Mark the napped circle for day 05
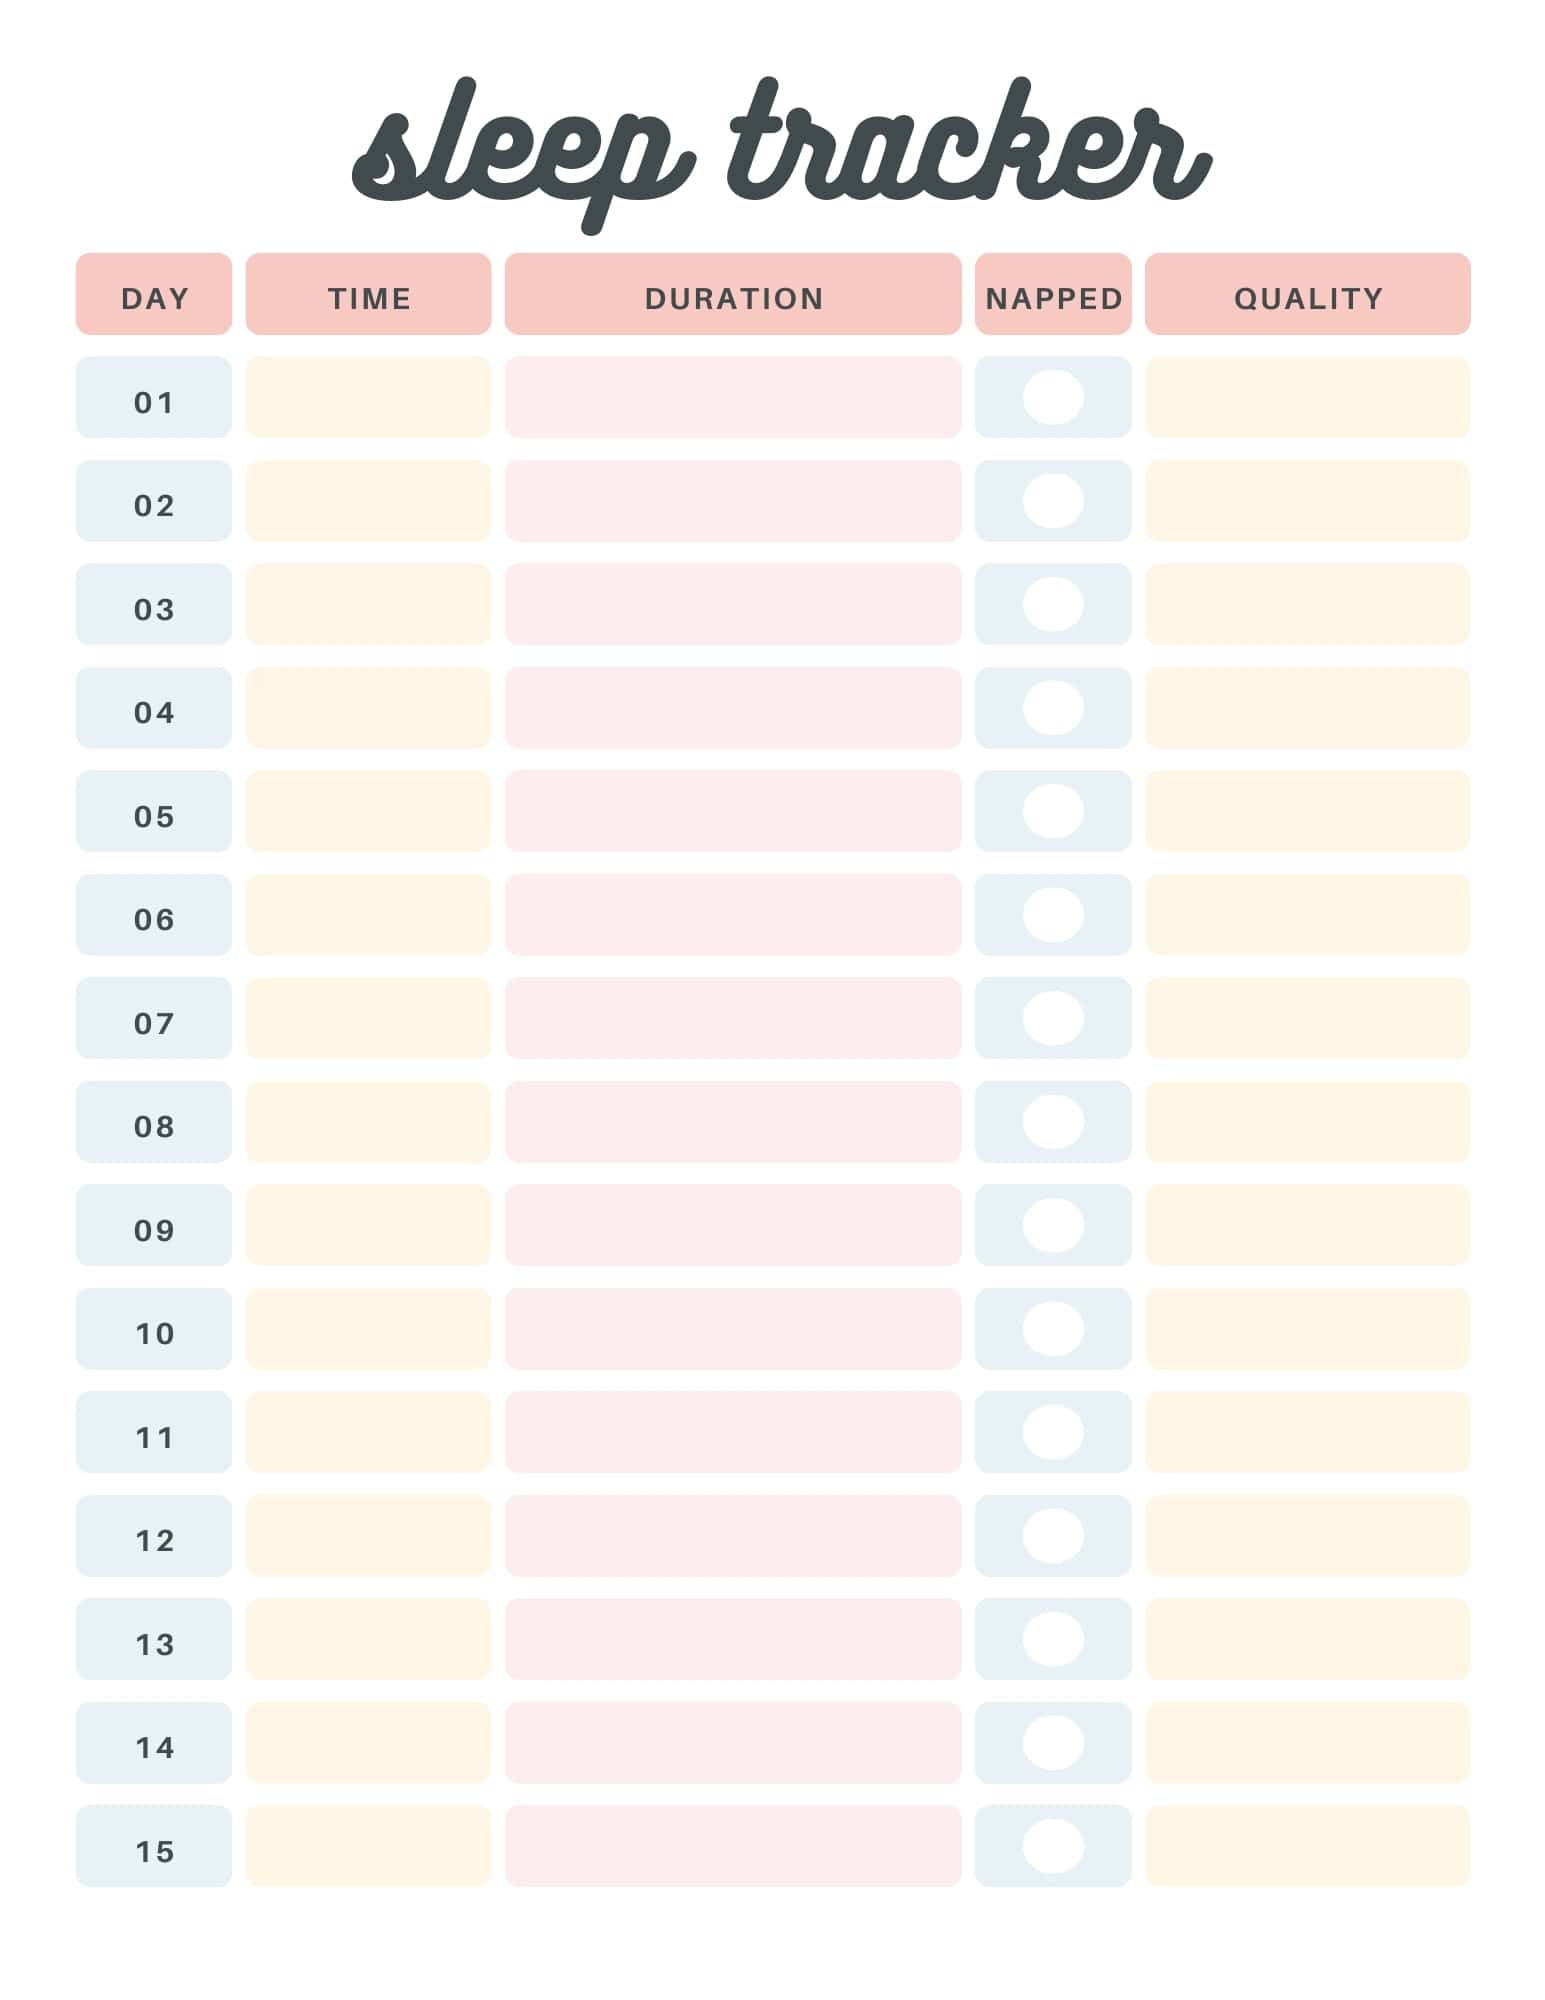The image size is (1545, 2000). 1053,811
